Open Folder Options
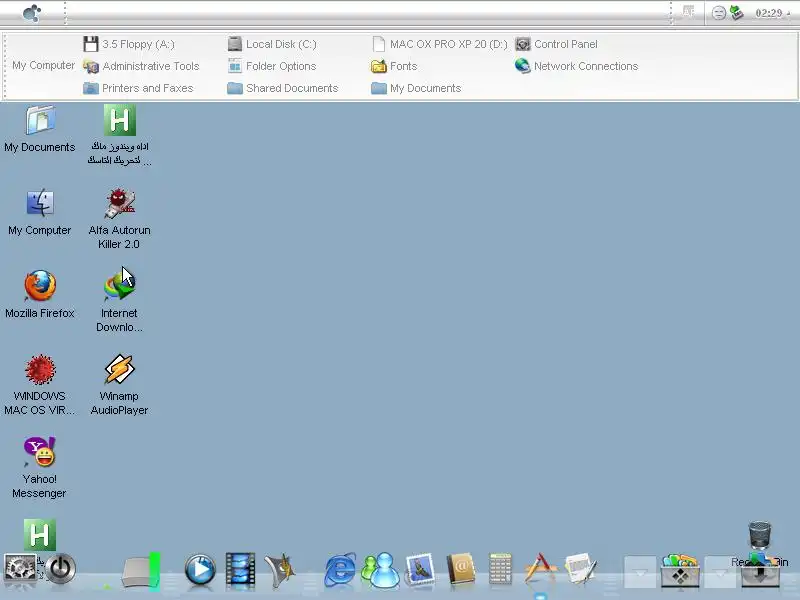 click(272, 66)
